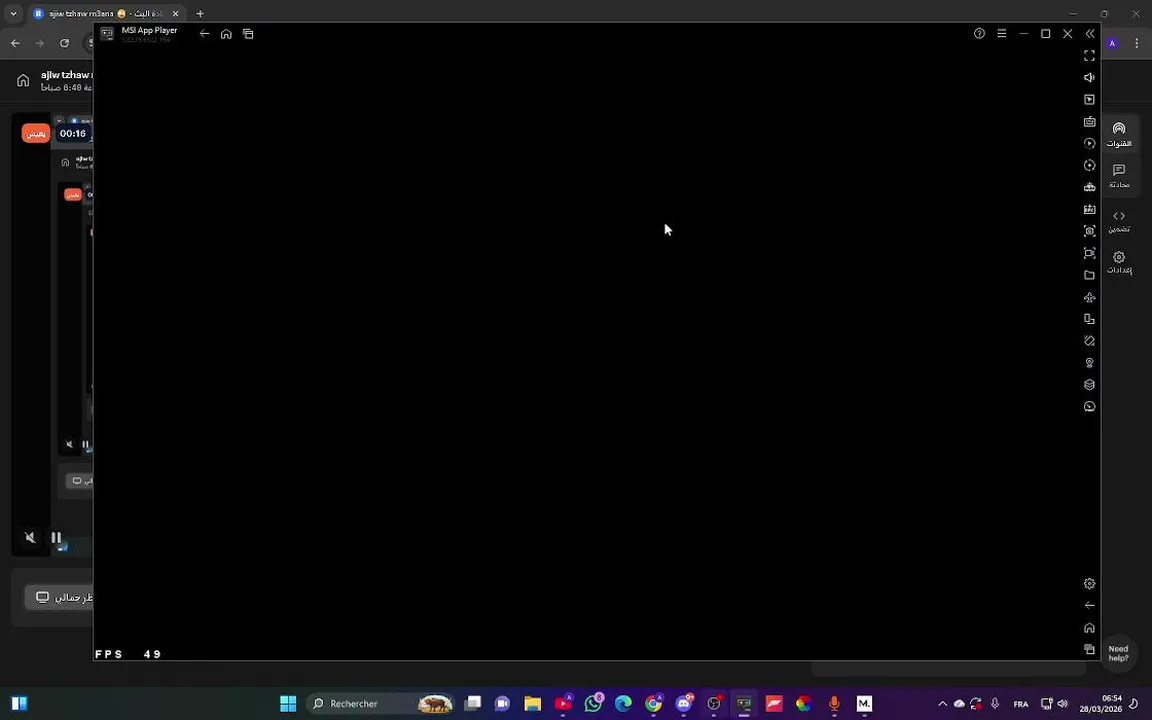
Task: Click the browser profile avatar A
Action: (1112, 43)
